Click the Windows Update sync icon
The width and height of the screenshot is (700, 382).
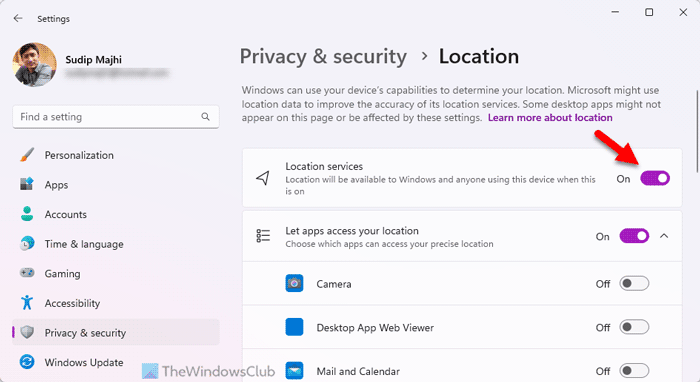tap(27, 362)
